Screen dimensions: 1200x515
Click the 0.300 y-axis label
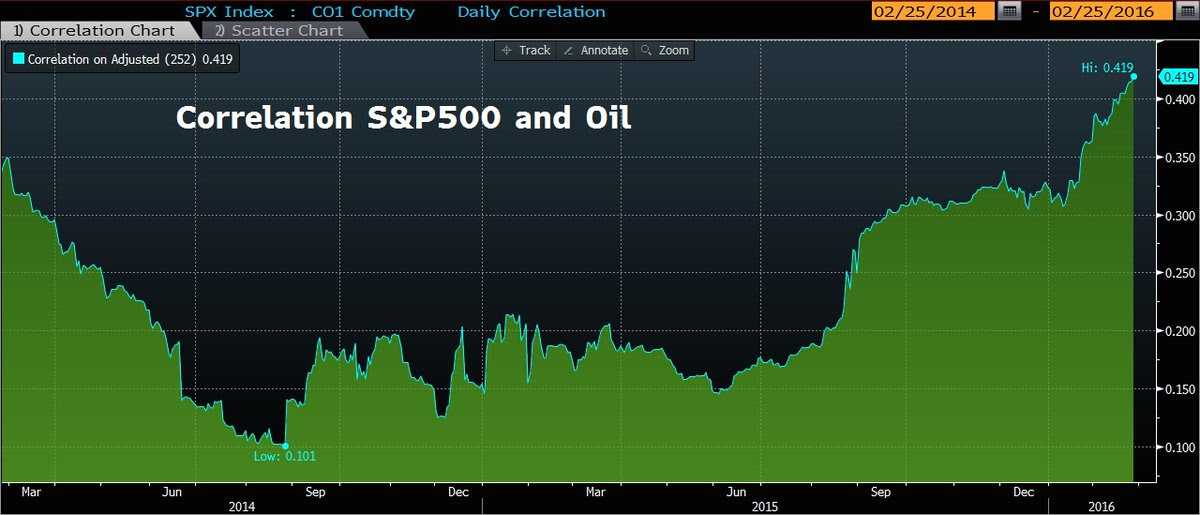pyautogui.click(x=1178, y=215)
